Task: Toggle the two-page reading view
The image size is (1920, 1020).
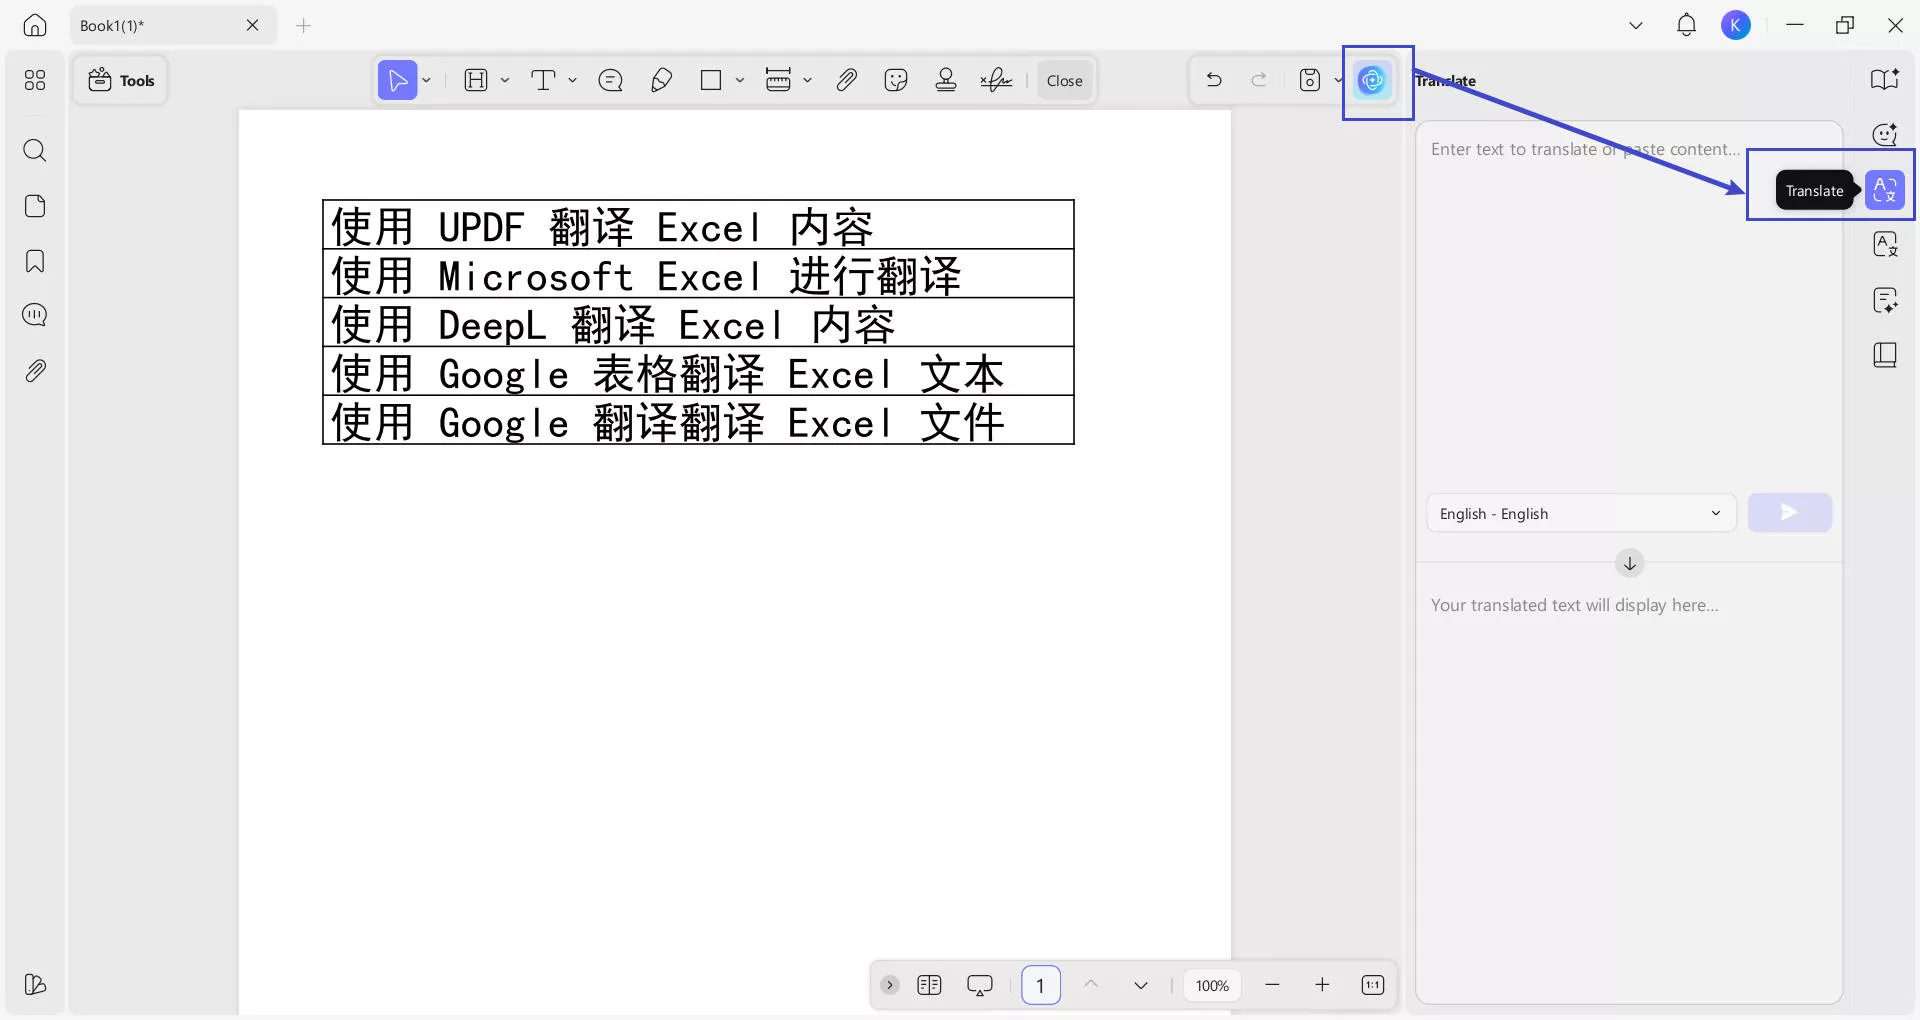Action: click(x=929, y=986)
